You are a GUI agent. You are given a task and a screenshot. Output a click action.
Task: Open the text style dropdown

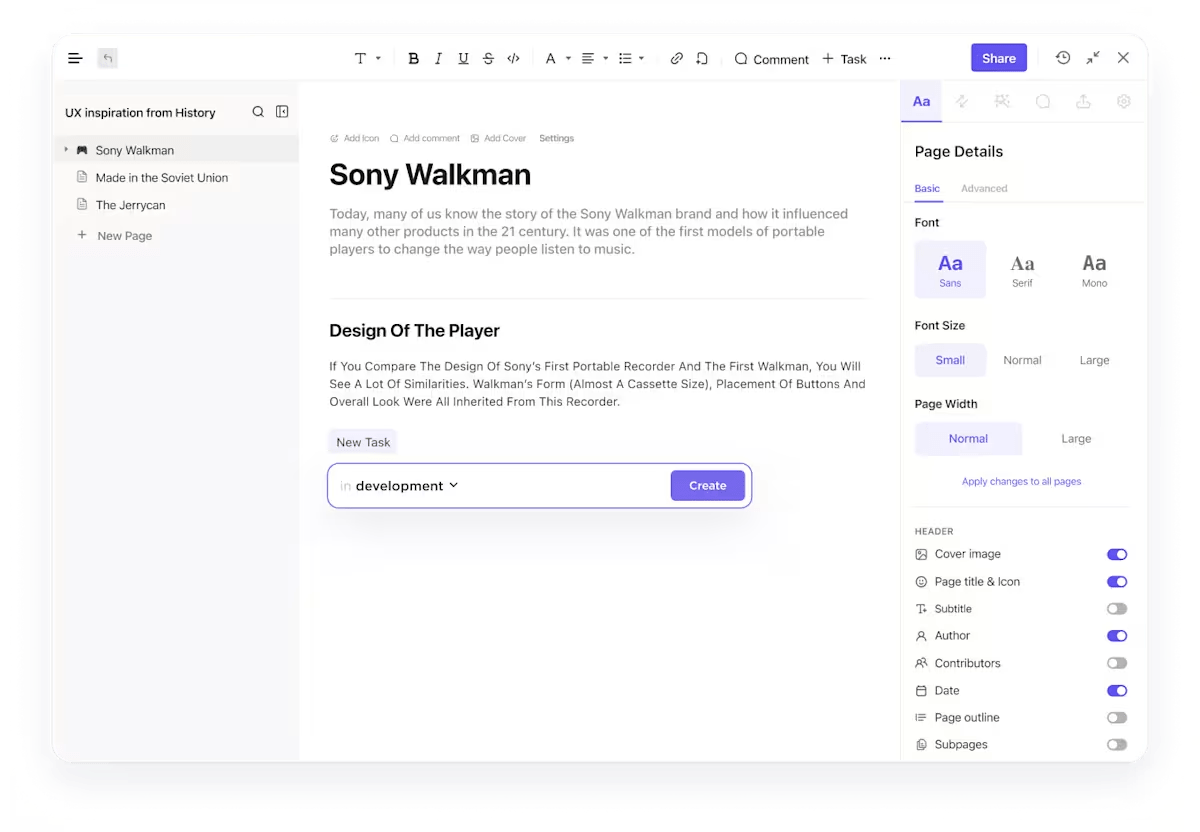(x=366, y=58)
